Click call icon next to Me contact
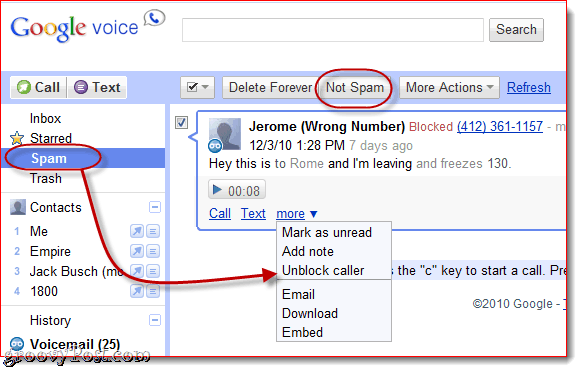 137,231
